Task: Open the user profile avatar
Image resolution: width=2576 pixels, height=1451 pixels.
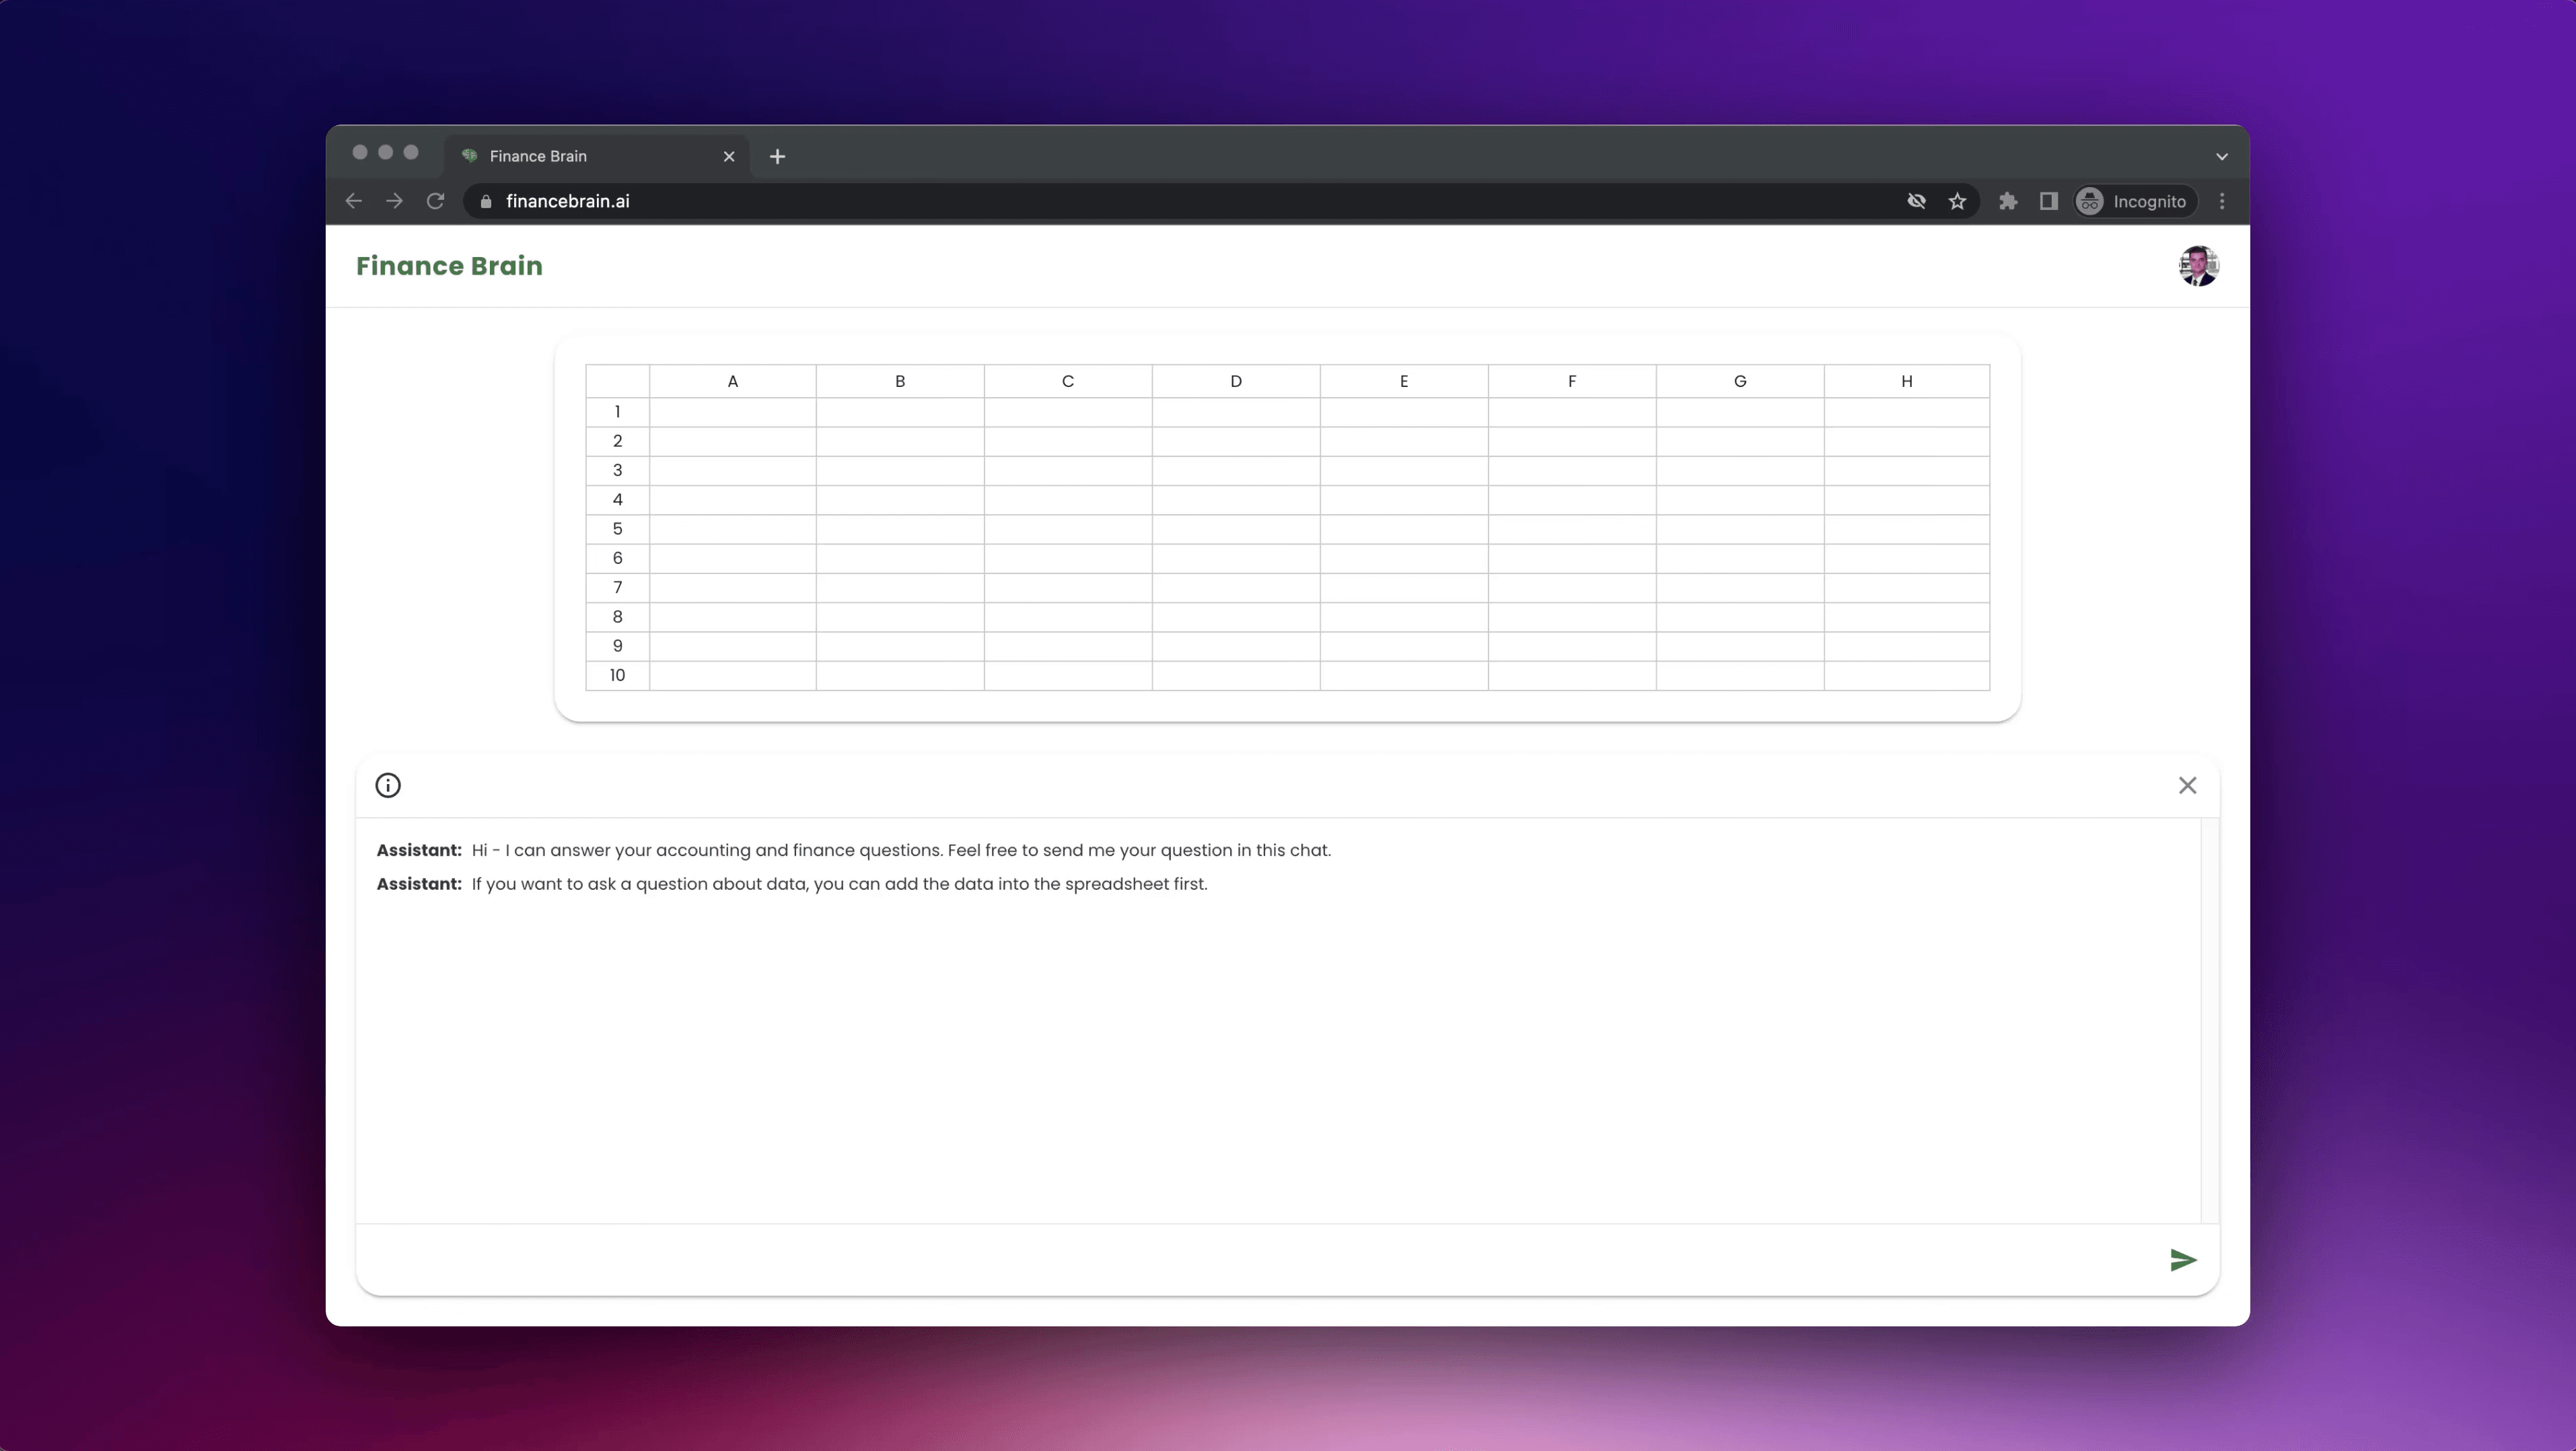Action: pyautogui.click(x=2198, y=266)
